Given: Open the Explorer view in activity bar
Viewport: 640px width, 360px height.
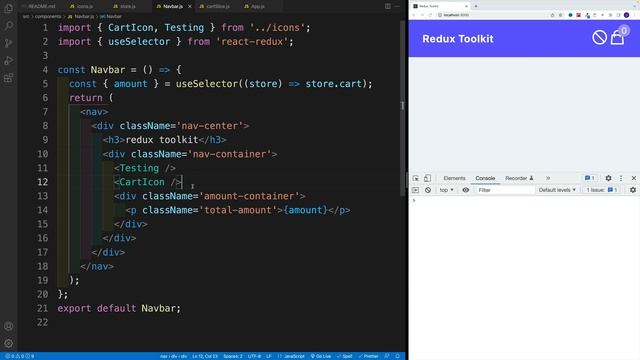Looking at the screenshot, I should (x=8, y=8).
